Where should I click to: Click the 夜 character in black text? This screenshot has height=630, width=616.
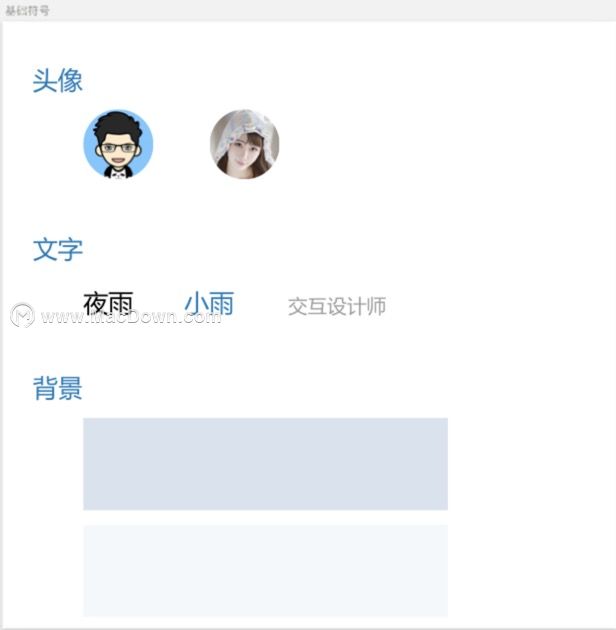coord(96,304)
